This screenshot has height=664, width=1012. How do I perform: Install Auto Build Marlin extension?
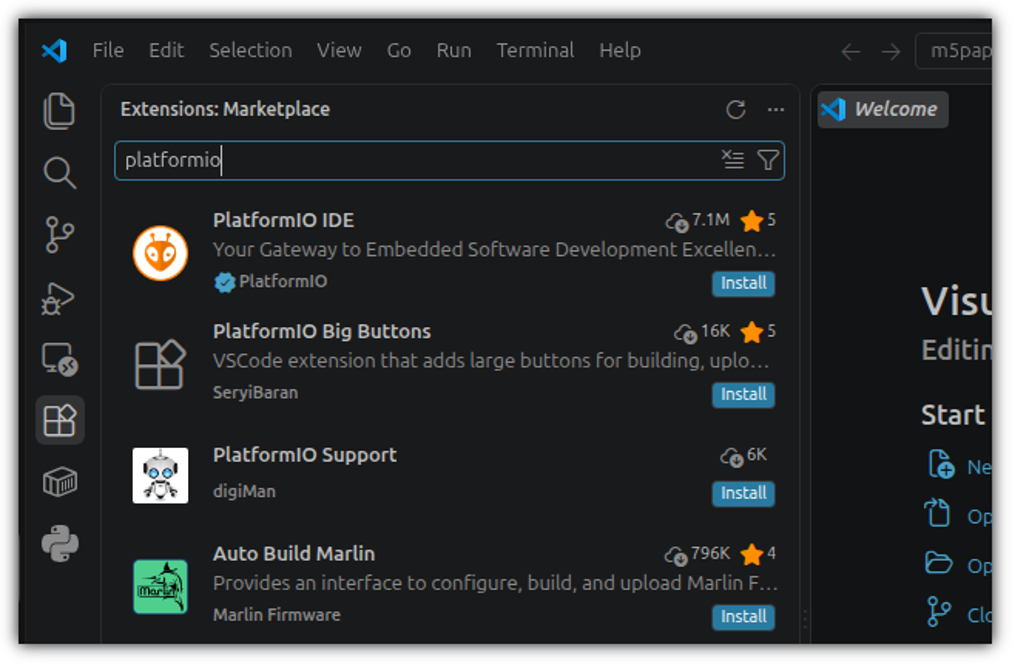tap(744, 617)
